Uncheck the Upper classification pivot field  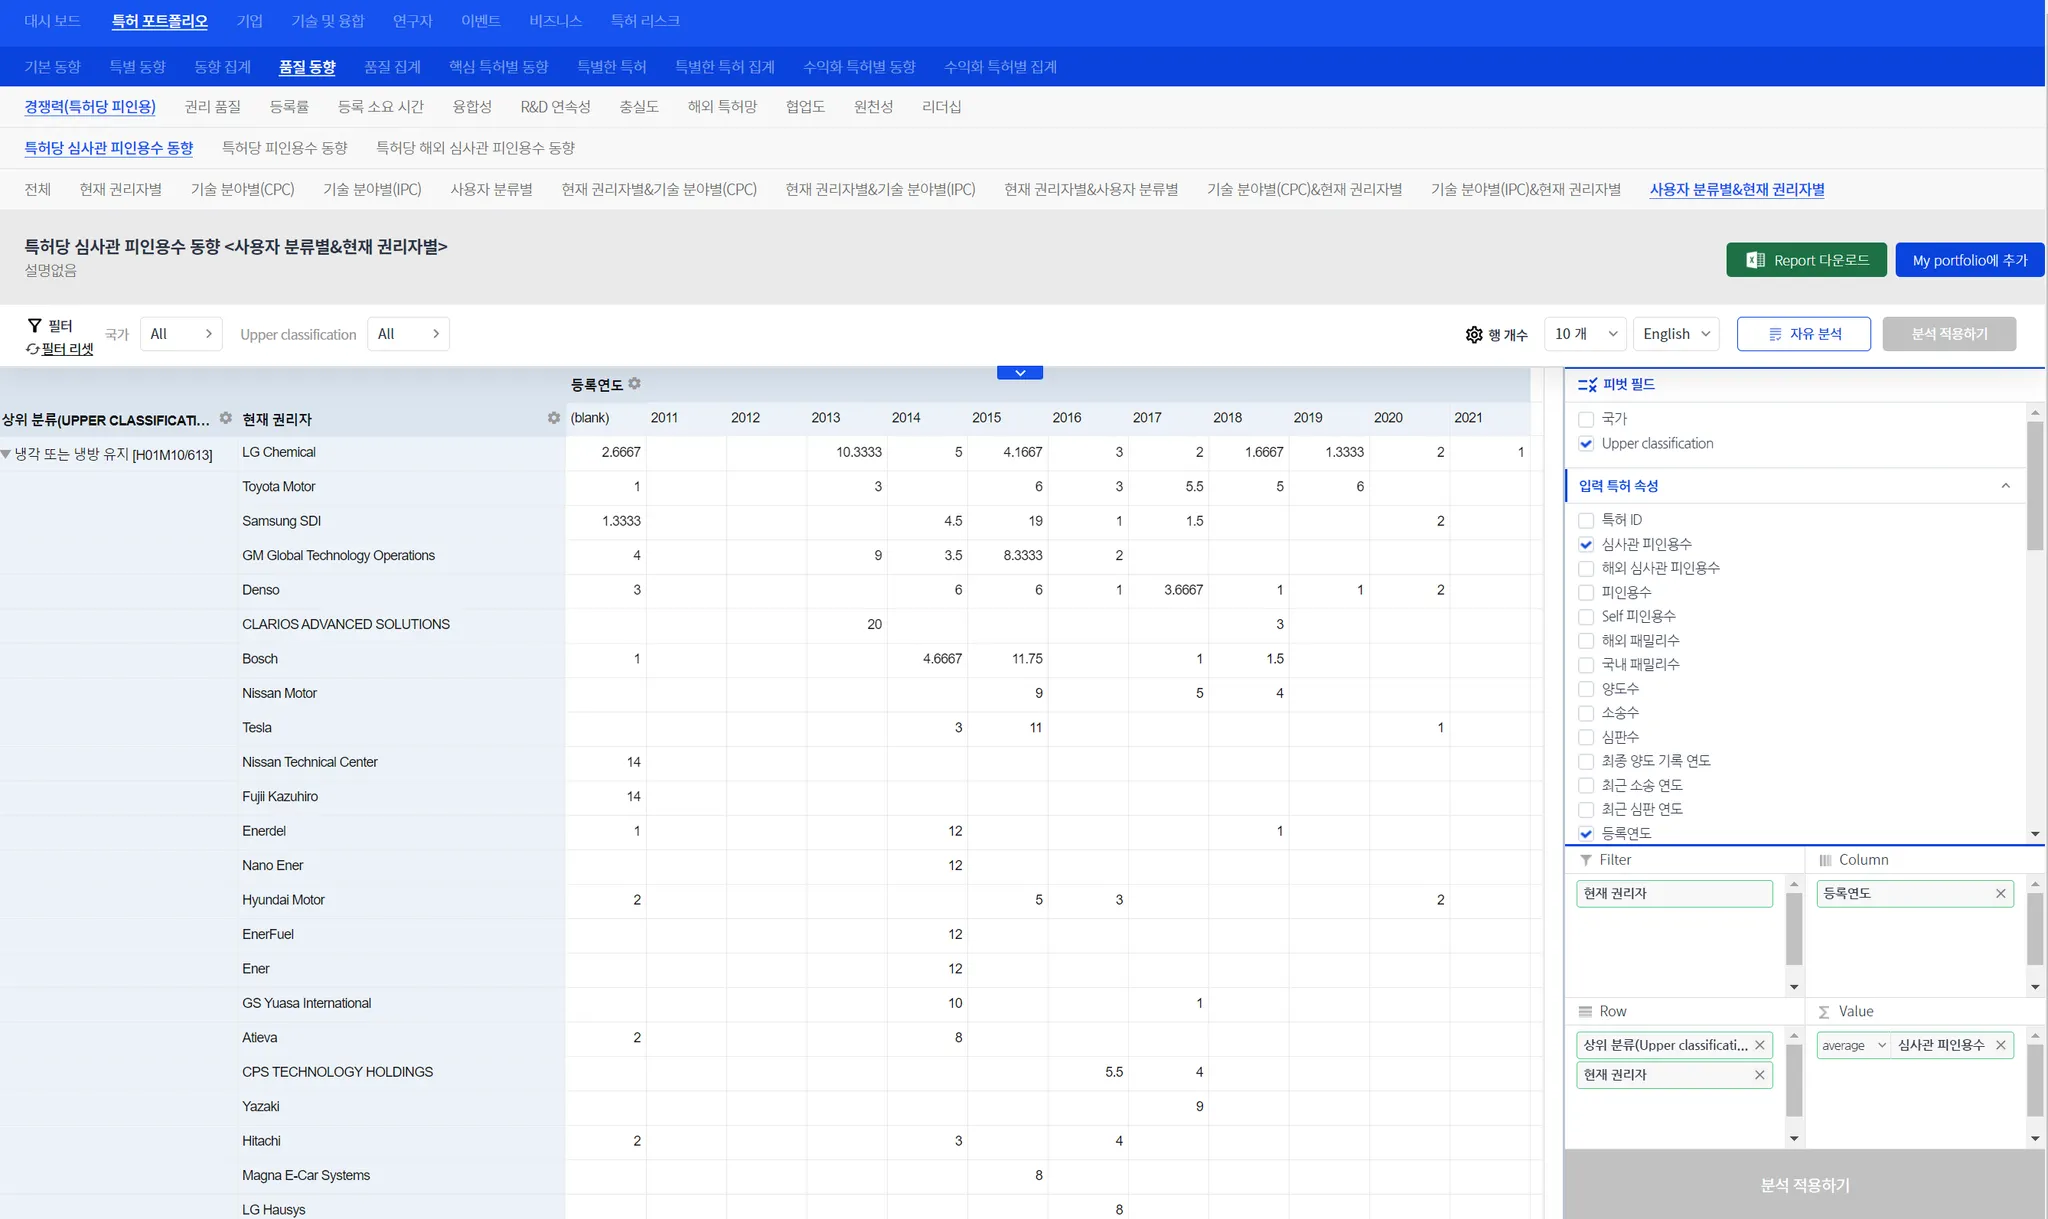(1586, 444)
